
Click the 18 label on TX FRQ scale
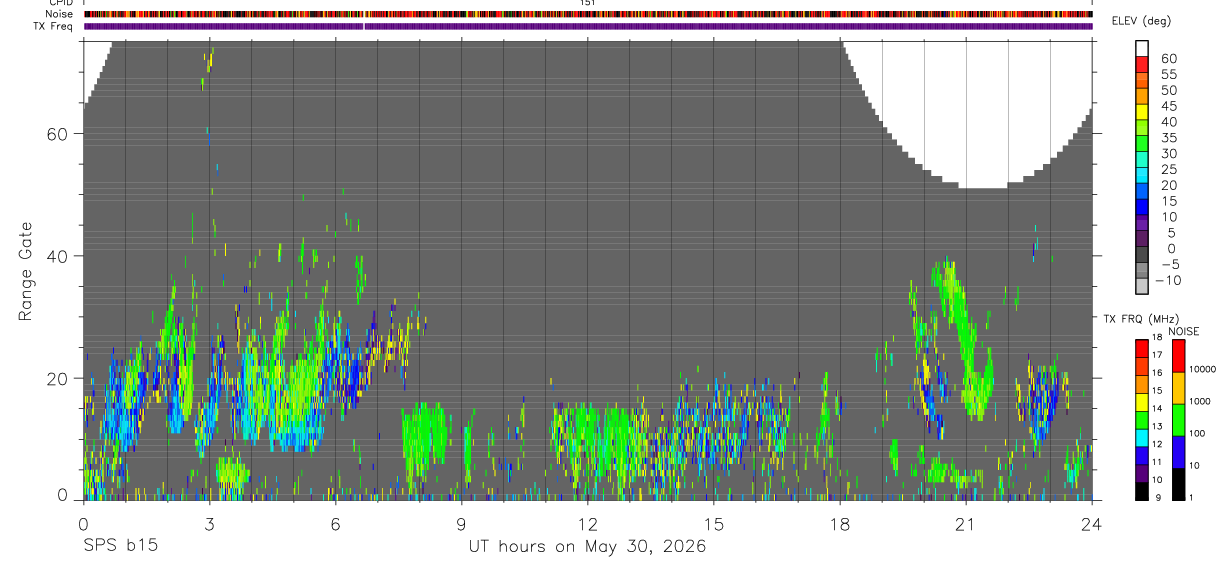coord(1157,339)
